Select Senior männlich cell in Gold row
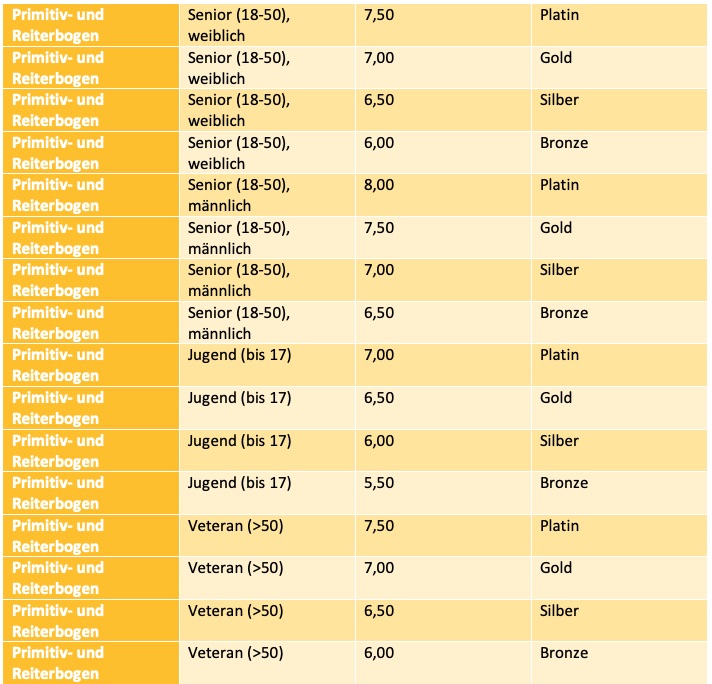This screenshot has width=712, height=684. 239,238
